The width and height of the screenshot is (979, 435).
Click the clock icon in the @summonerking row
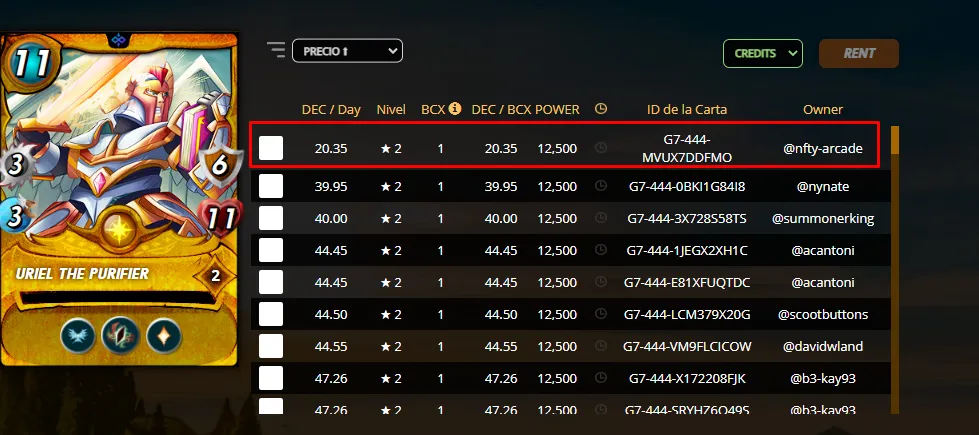(x=601, y=218)
